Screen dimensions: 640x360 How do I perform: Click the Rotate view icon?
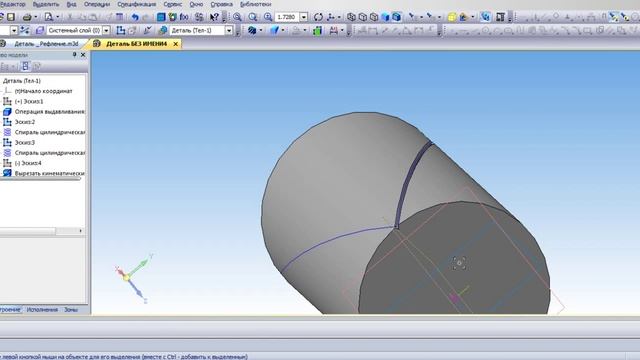[x=318, y=17]
